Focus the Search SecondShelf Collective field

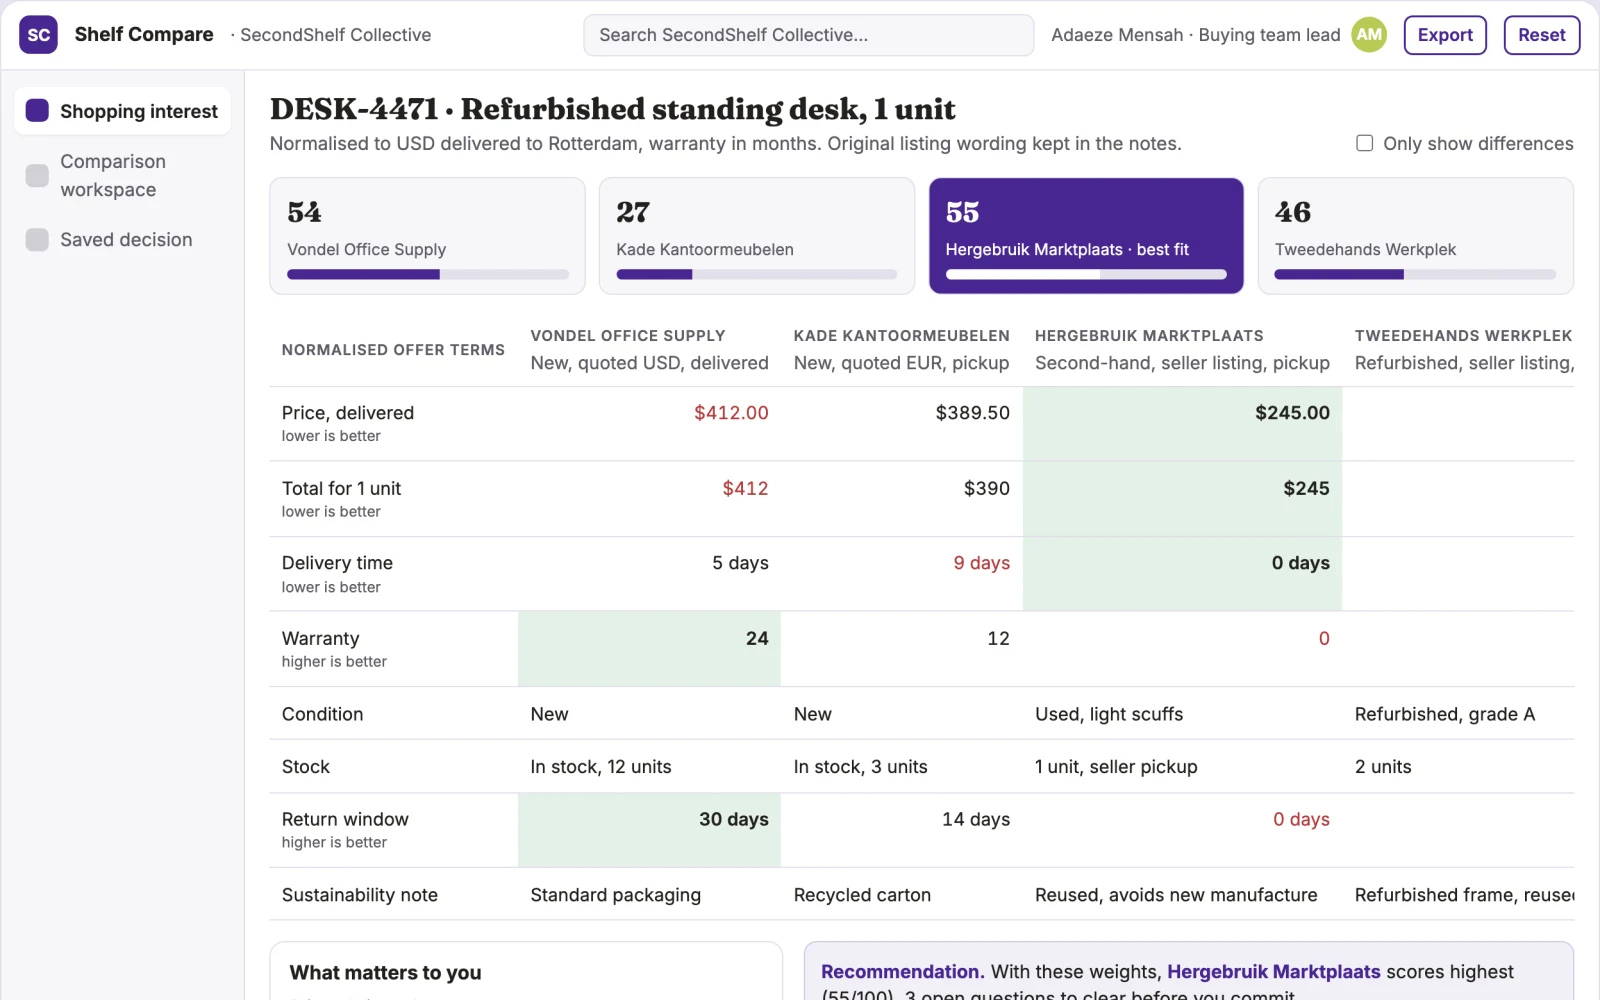(808, 35)
